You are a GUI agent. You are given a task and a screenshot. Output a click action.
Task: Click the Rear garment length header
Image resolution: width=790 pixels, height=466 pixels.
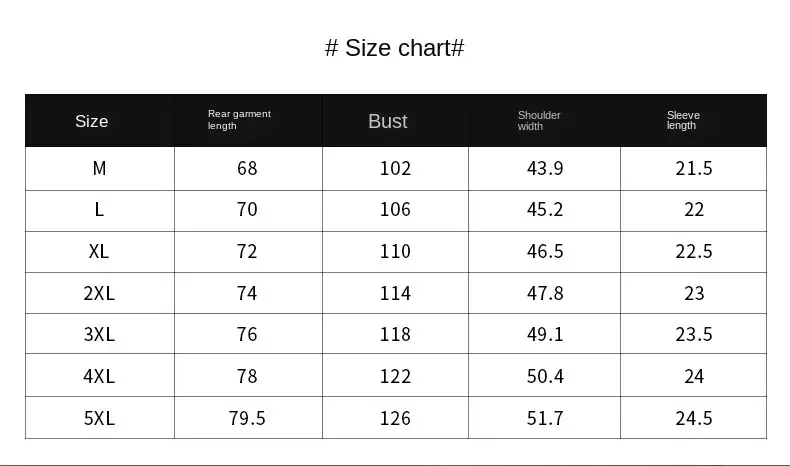(239, 120)
